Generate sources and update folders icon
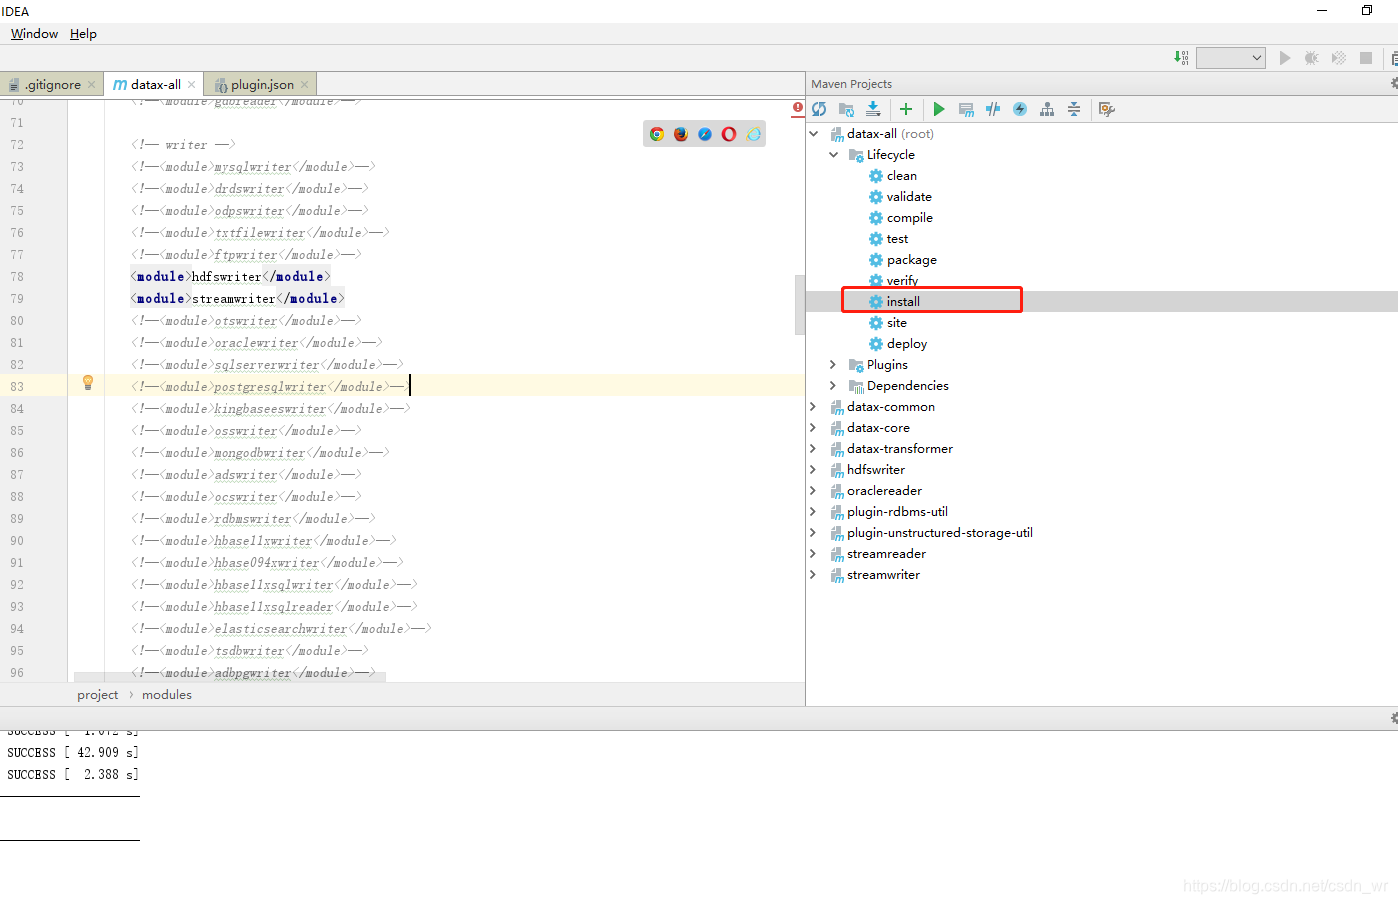The image size is (1398, 904). tap(846, 109)
